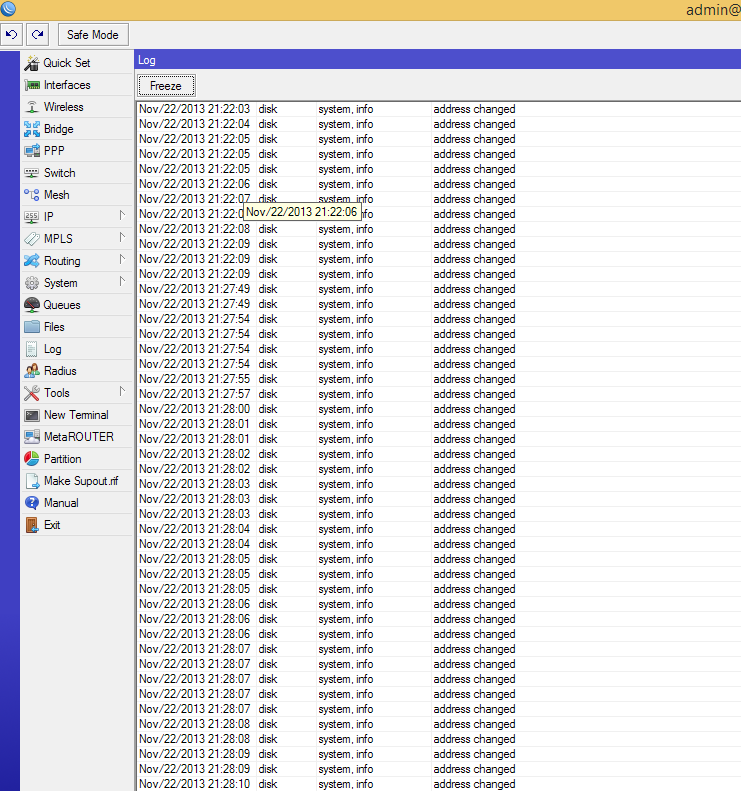Expand the Tools submenu arrow
The height and width of the screenshot is (791, 741).
coord(122,391)
